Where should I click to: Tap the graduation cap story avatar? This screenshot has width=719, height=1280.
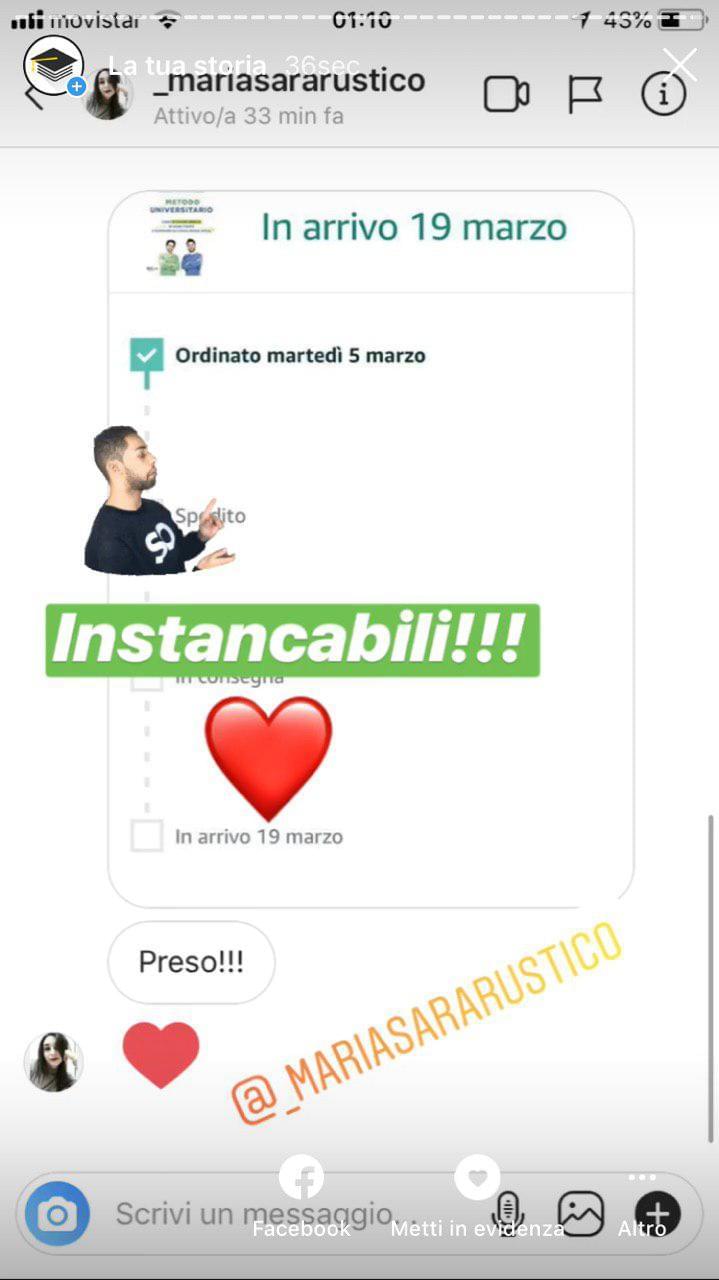point(53,65)
